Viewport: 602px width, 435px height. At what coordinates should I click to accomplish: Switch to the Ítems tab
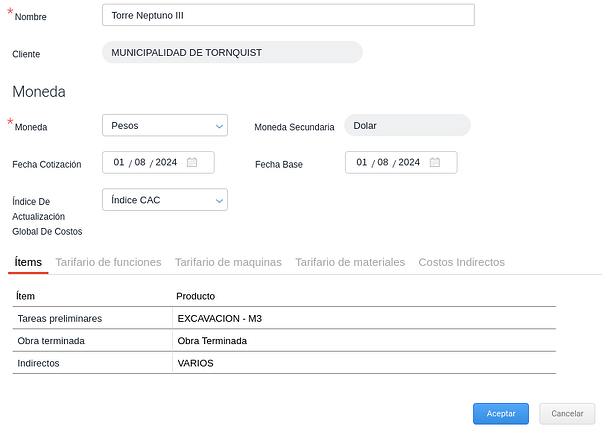[x=28, y=262]
